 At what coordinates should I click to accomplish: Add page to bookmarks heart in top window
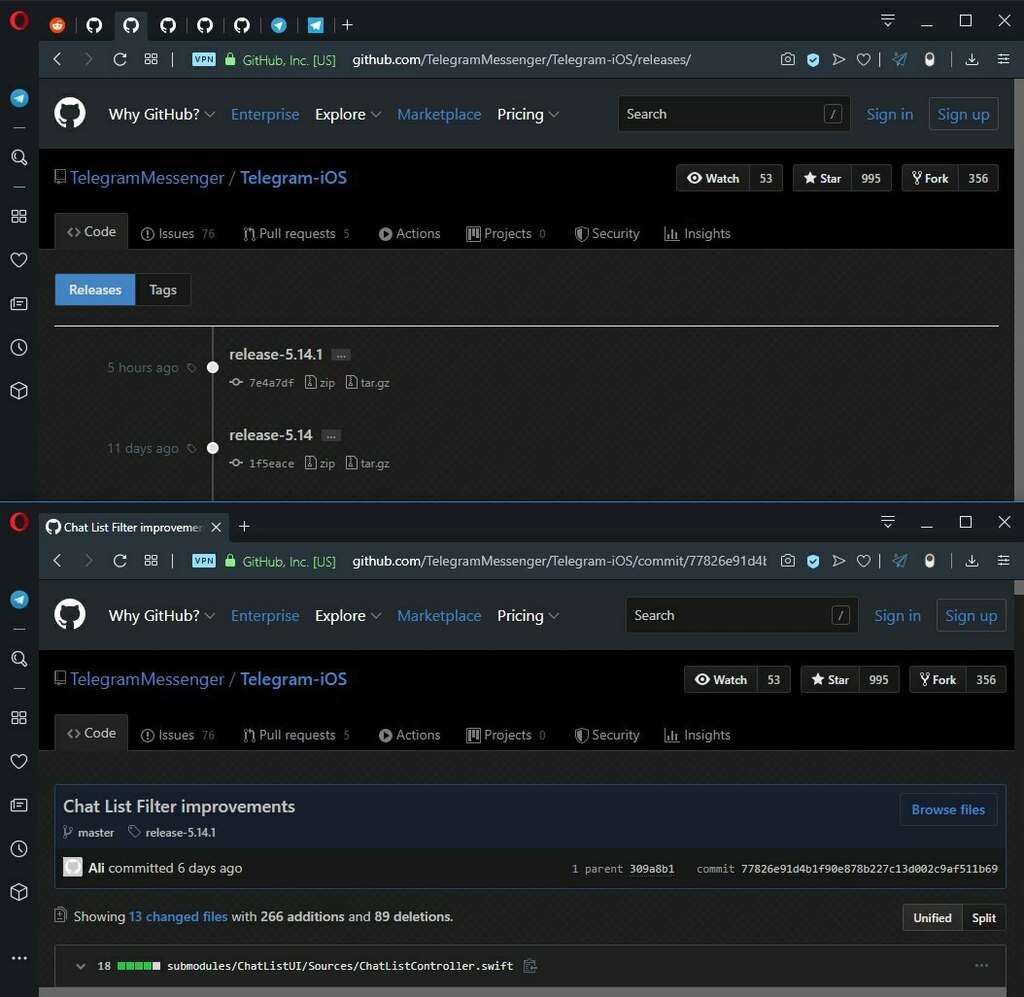pyautogui.click(x=863, y=60)
